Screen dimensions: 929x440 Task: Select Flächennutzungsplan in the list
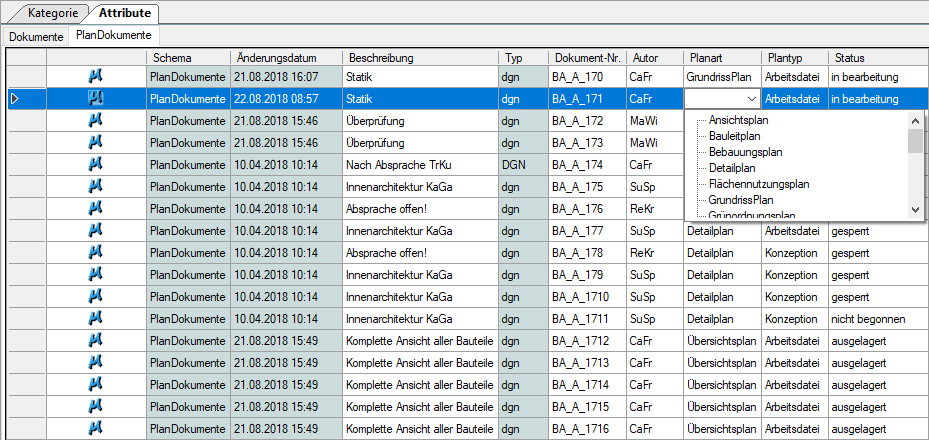(759, 184)
